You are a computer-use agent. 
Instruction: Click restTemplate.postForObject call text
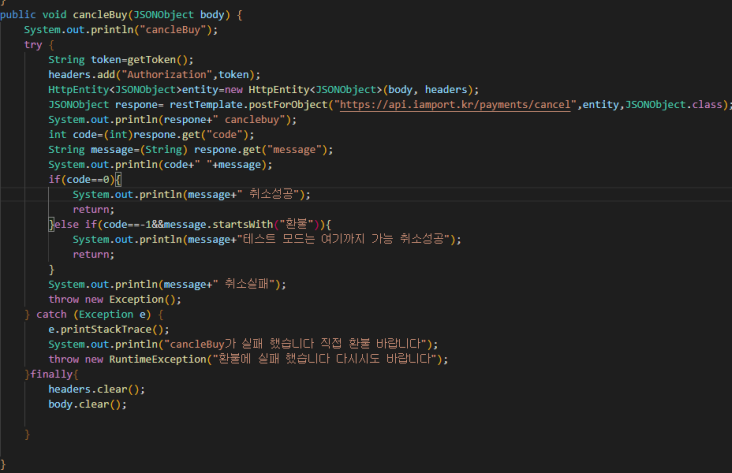[248, 105]
